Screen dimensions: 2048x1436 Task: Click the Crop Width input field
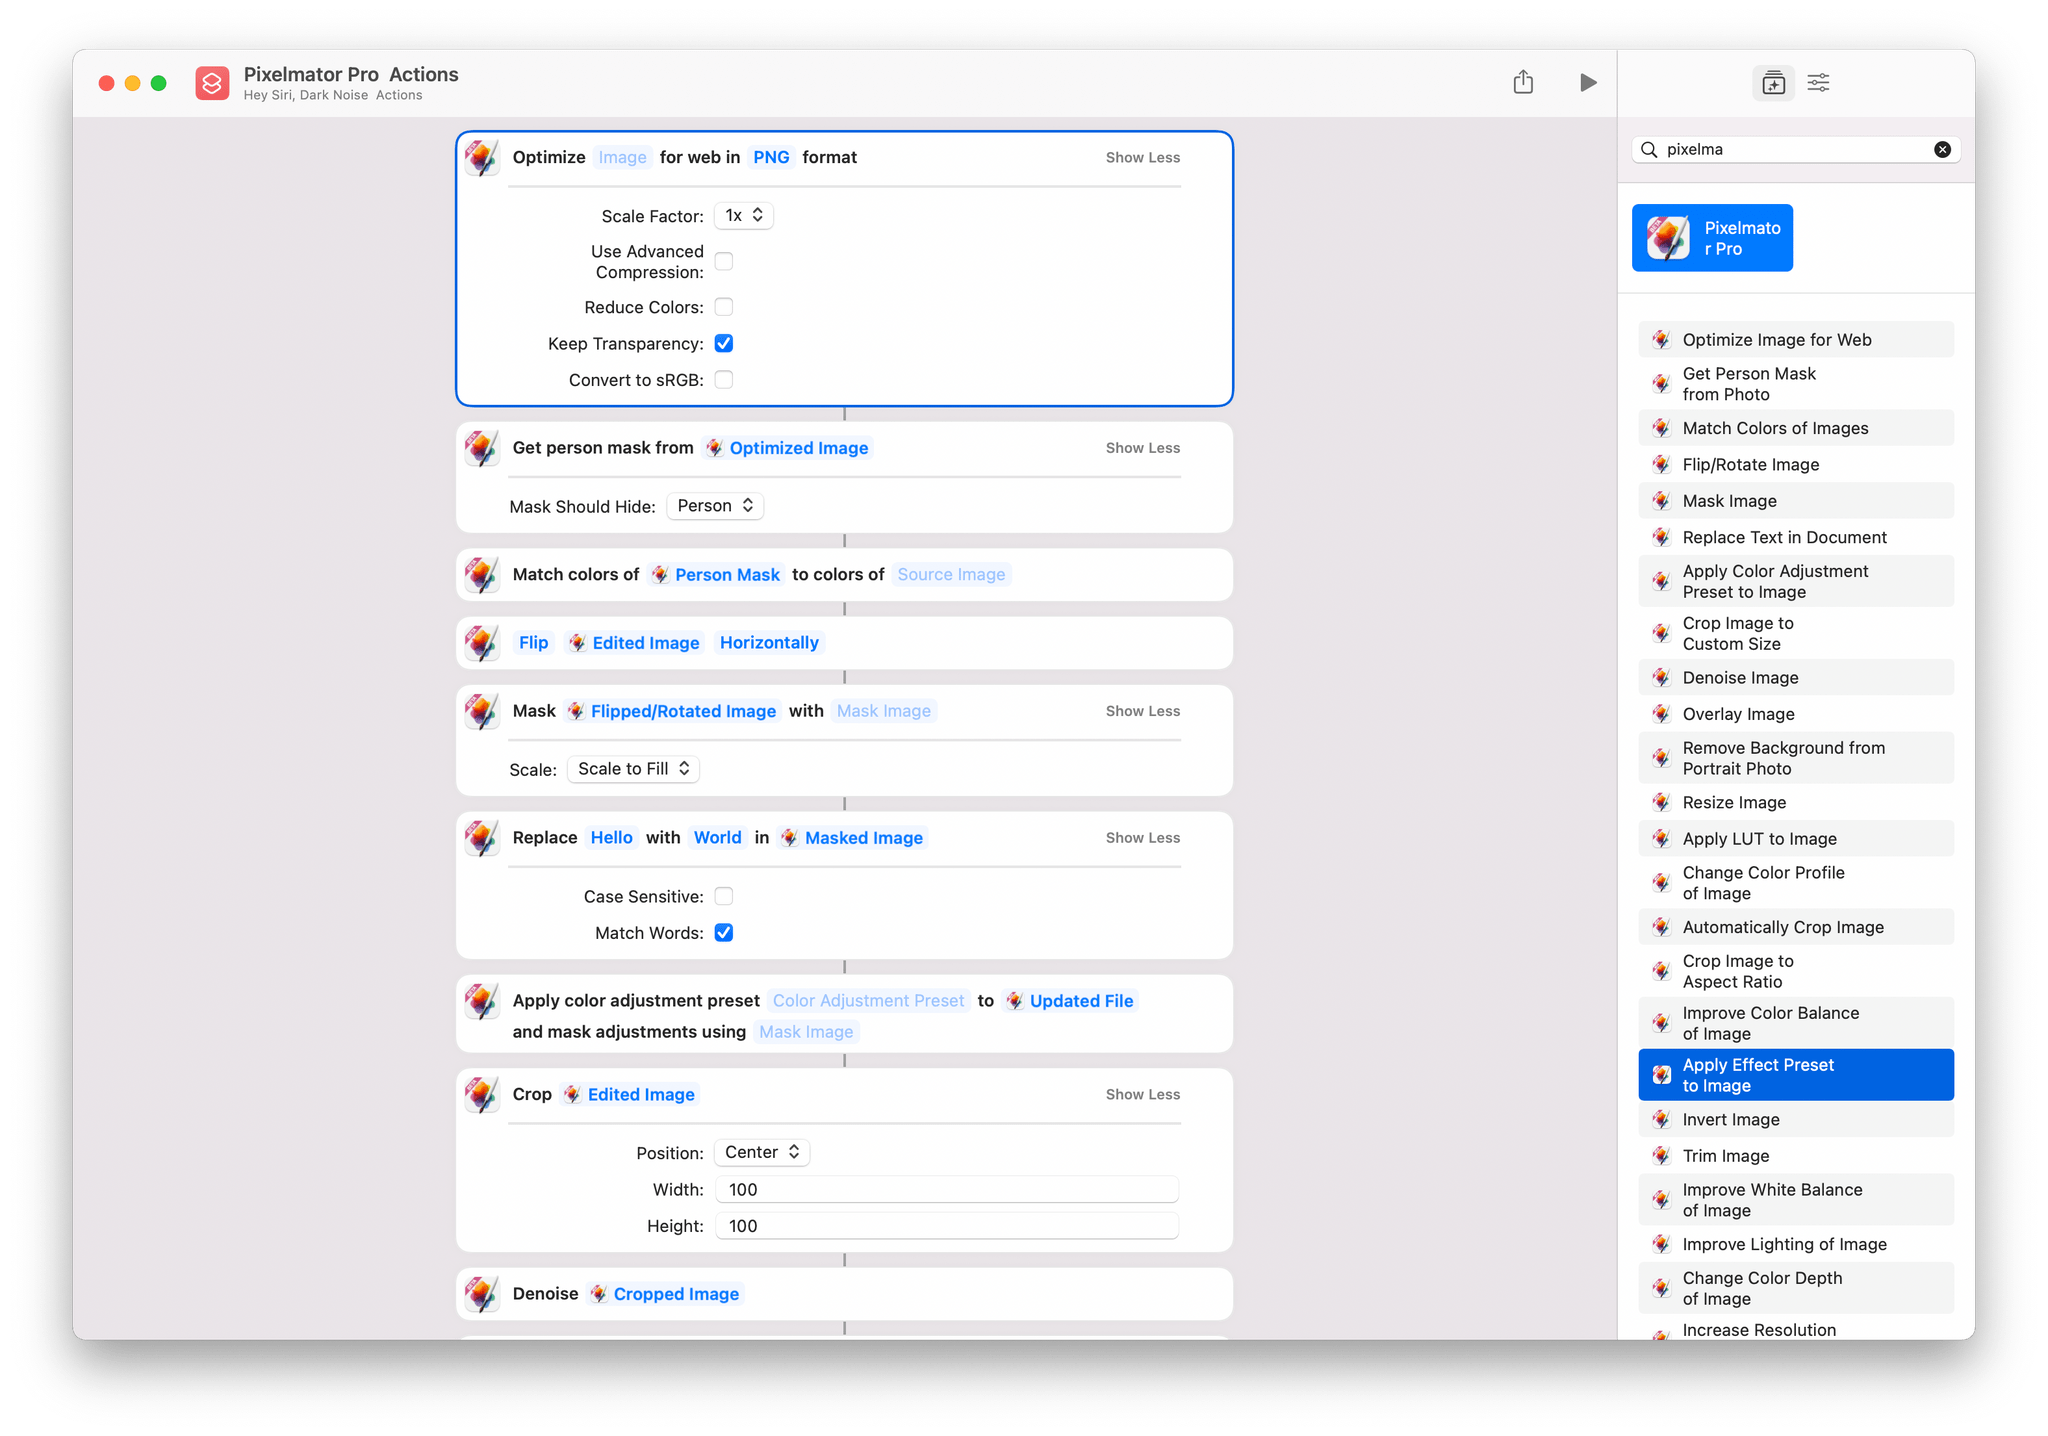(946, 1189)
